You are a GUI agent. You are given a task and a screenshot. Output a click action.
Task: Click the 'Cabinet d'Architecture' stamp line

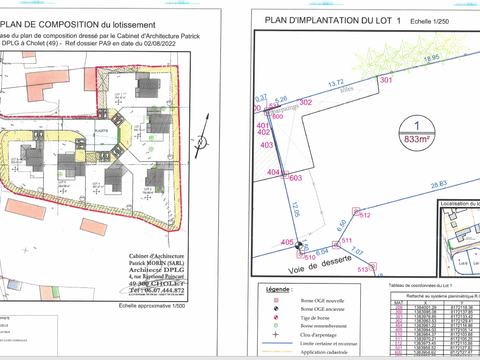pos(156,256)
